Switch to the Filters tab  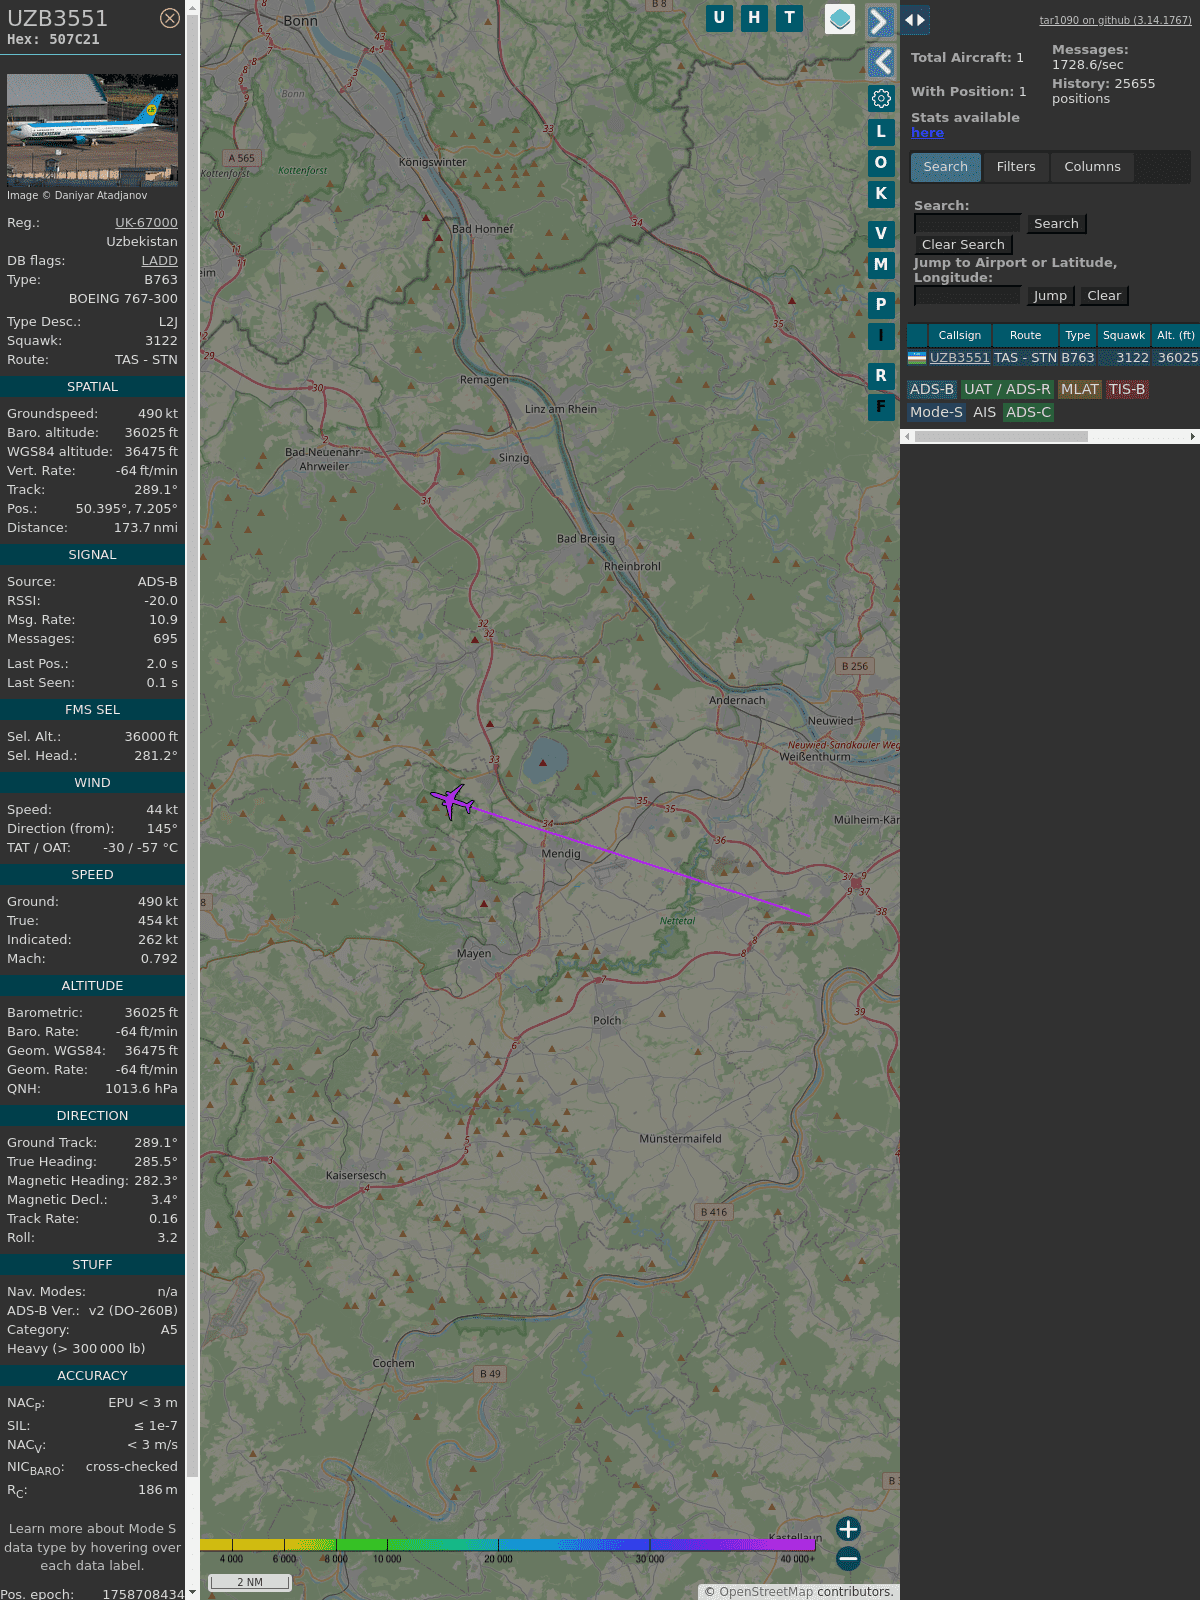[x=1016, y=167]
